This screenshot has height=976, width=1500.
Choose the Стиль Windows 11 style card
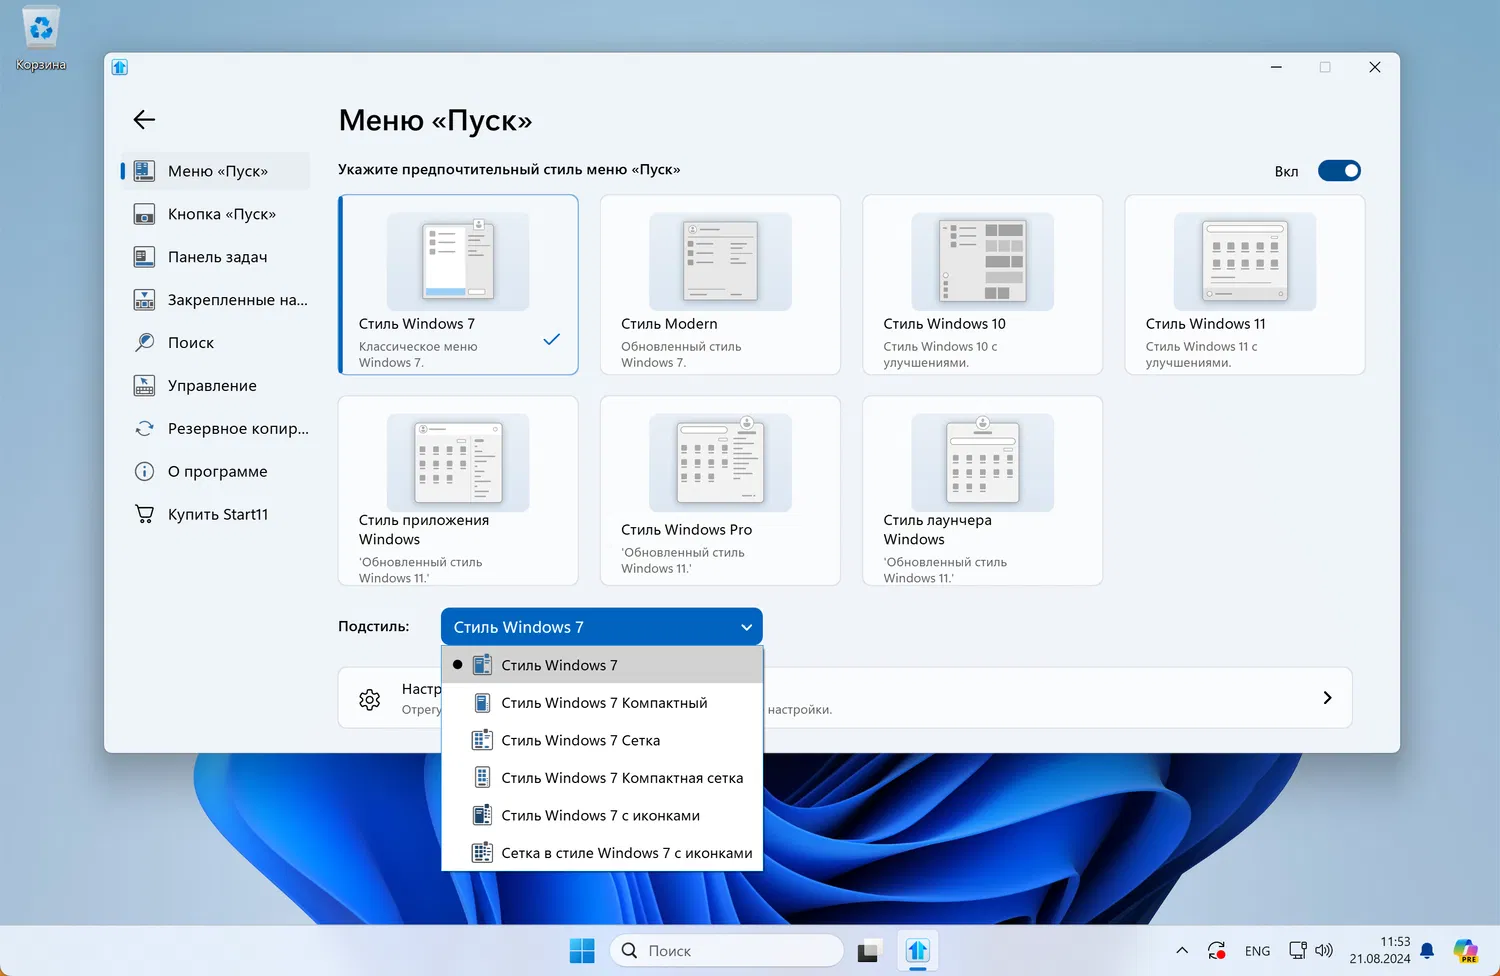click(x=1245, y=285)
